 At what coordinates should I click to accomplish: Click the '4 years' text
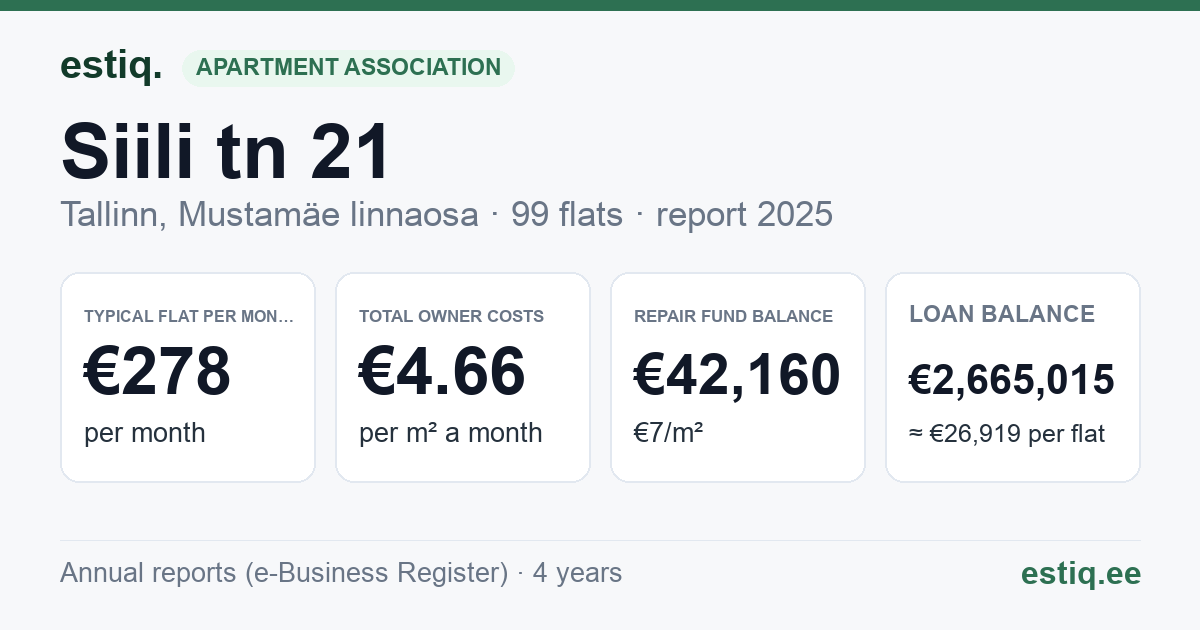[577, 573]
